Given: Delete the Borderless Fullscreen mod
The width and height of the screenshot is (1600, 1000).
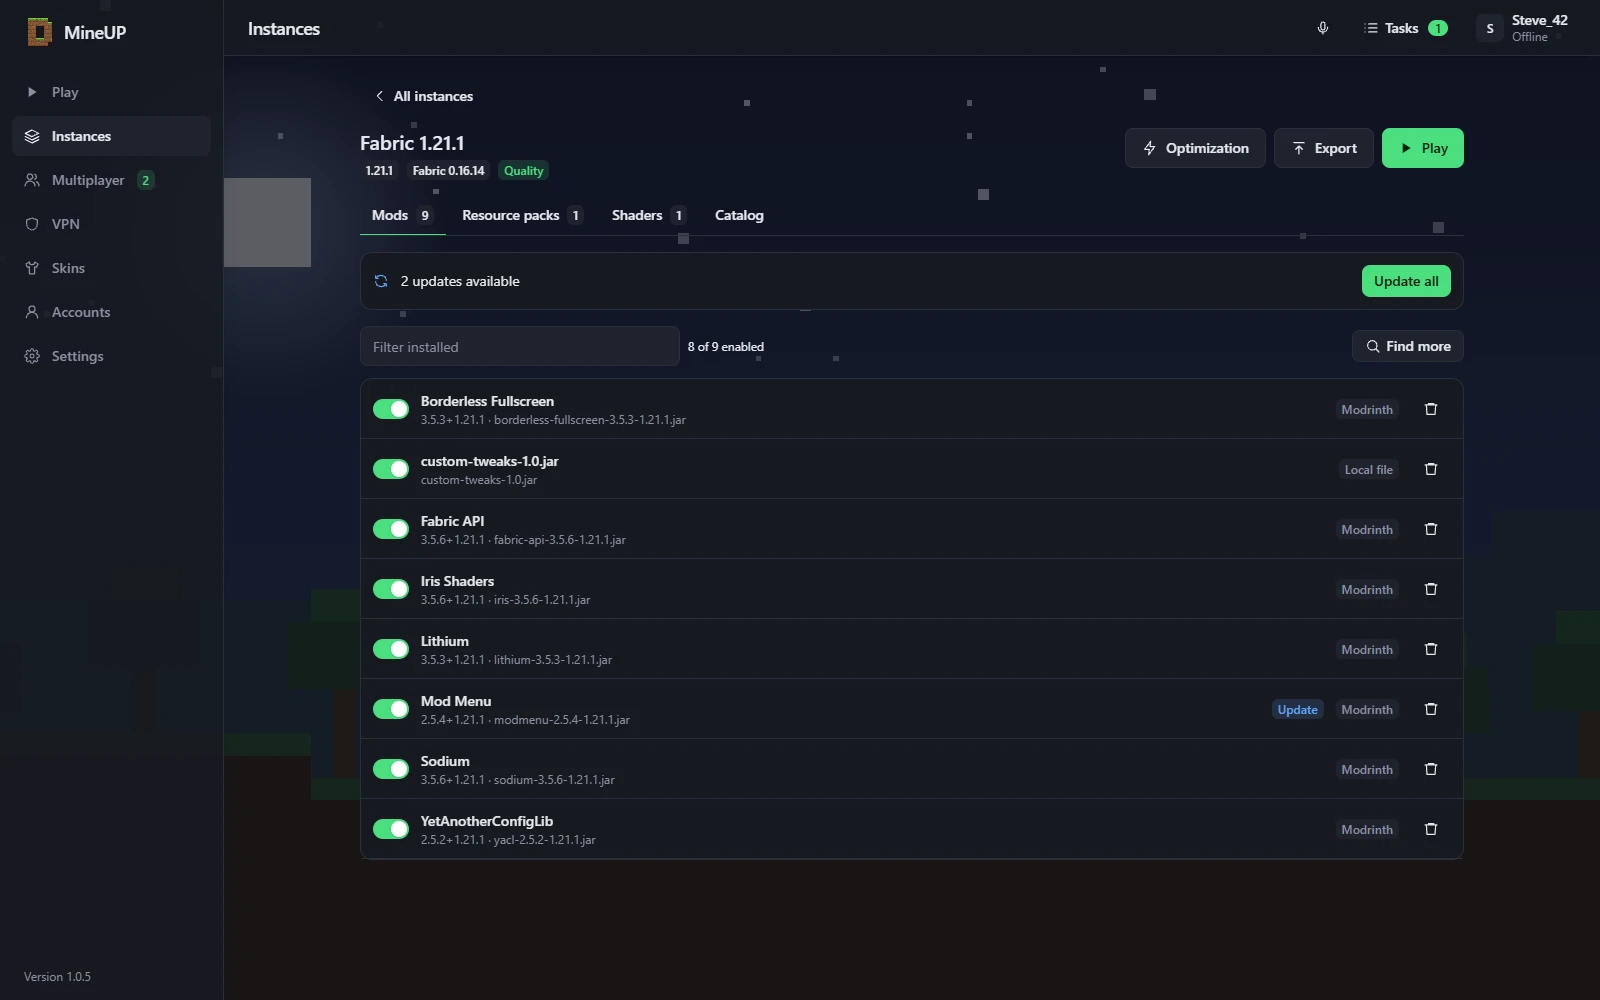Looking at the screenshot, I should tap(1431, 409).
